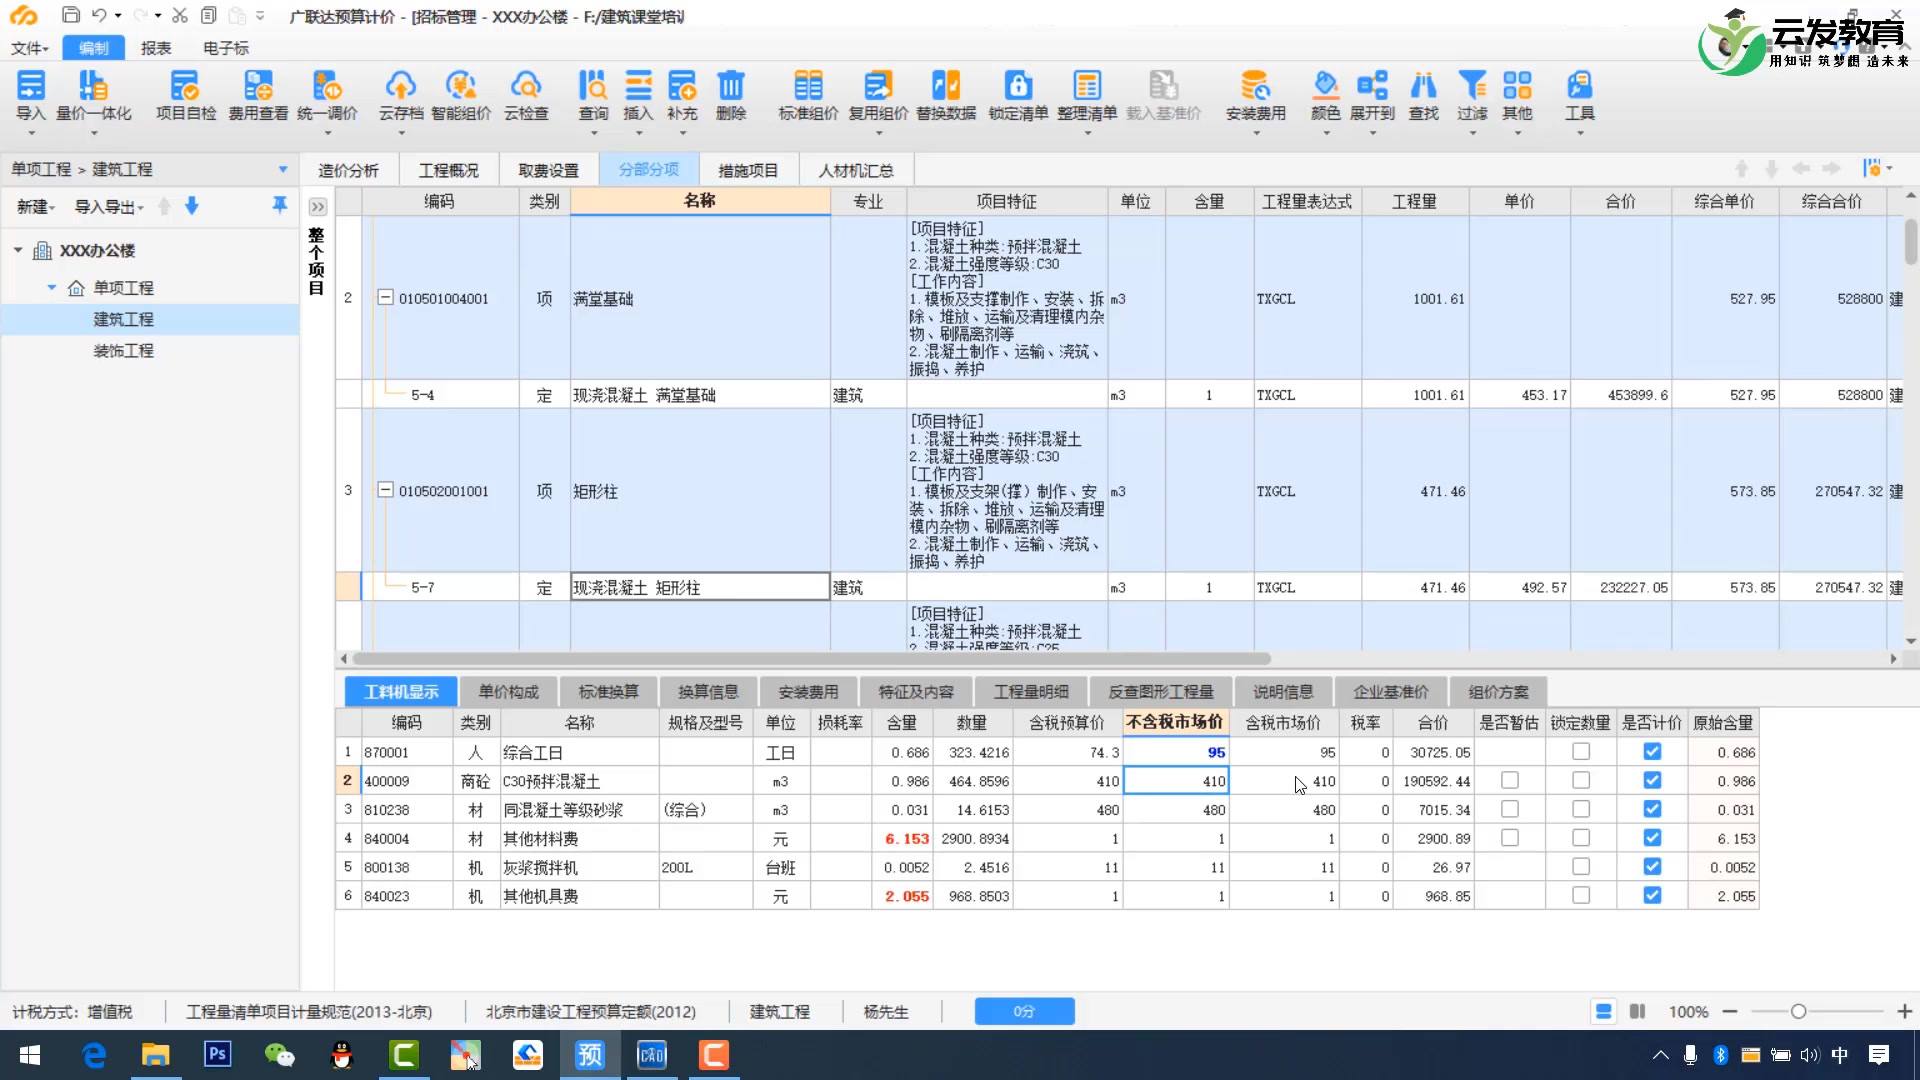Open the 文件 menu dropdown
Viewport: 1920px width, 1080px height.
[x=30, y=48]
